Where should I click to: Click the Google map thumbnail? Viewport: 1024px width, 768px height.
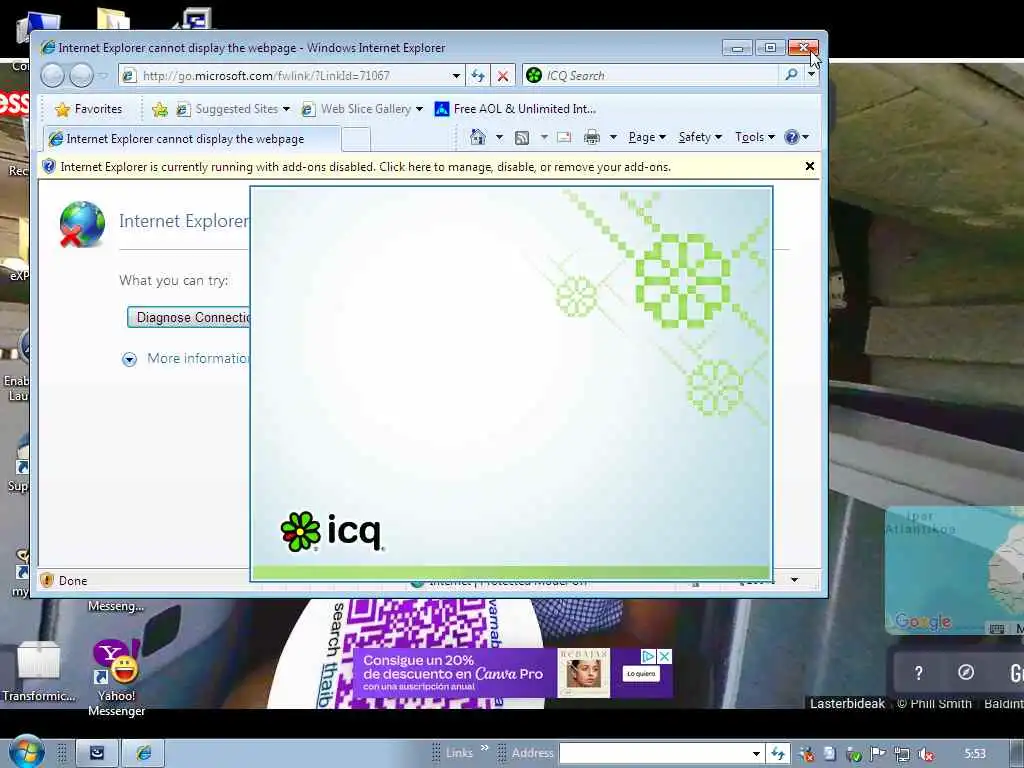pyautogui.click(x=955, y=570)
